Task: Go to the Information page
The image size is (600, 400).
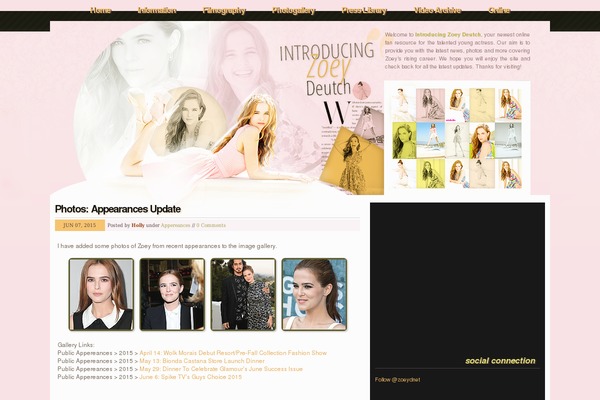Action: [157, 10]
